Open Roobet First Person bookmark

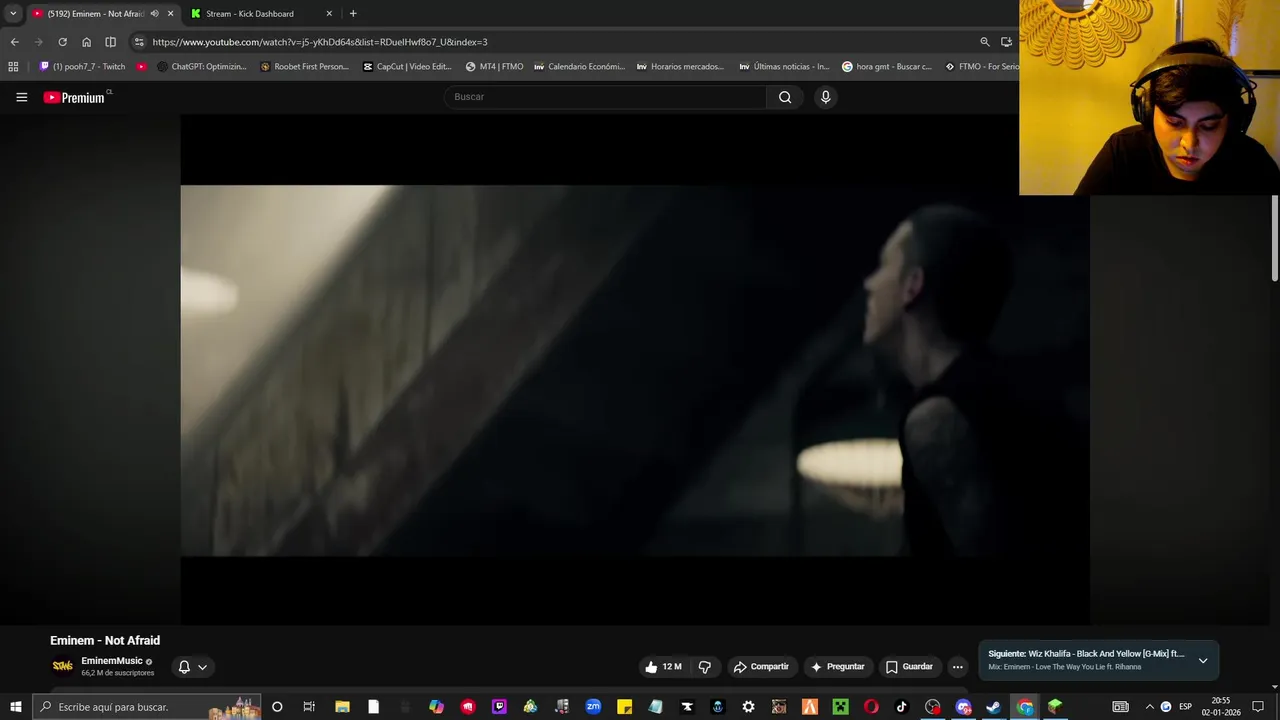pyautogui.click(x=304, y=67)
